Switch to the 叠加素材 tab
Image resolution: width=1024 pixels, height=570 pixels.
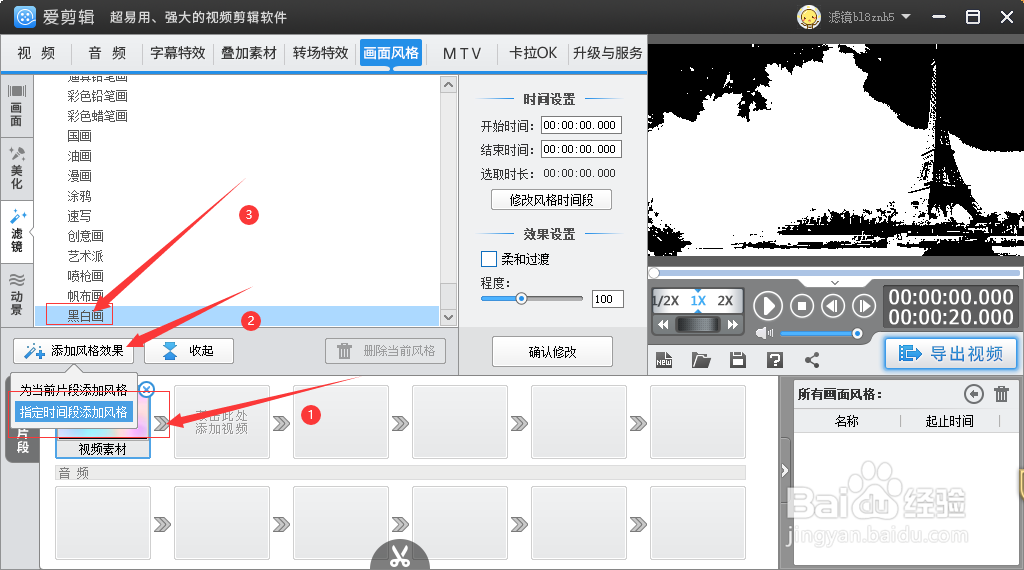[249, 53]
